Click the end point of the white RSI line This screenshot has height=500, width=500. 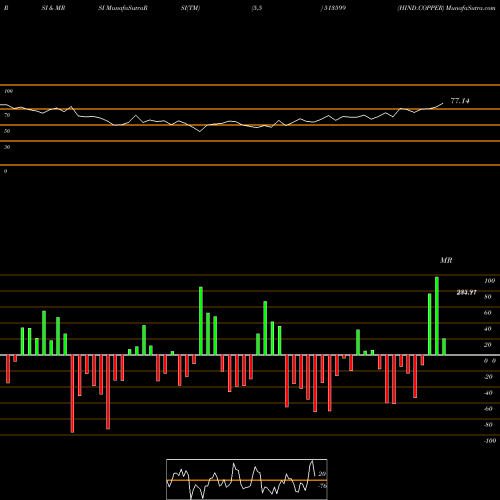[x=443, y=103]
